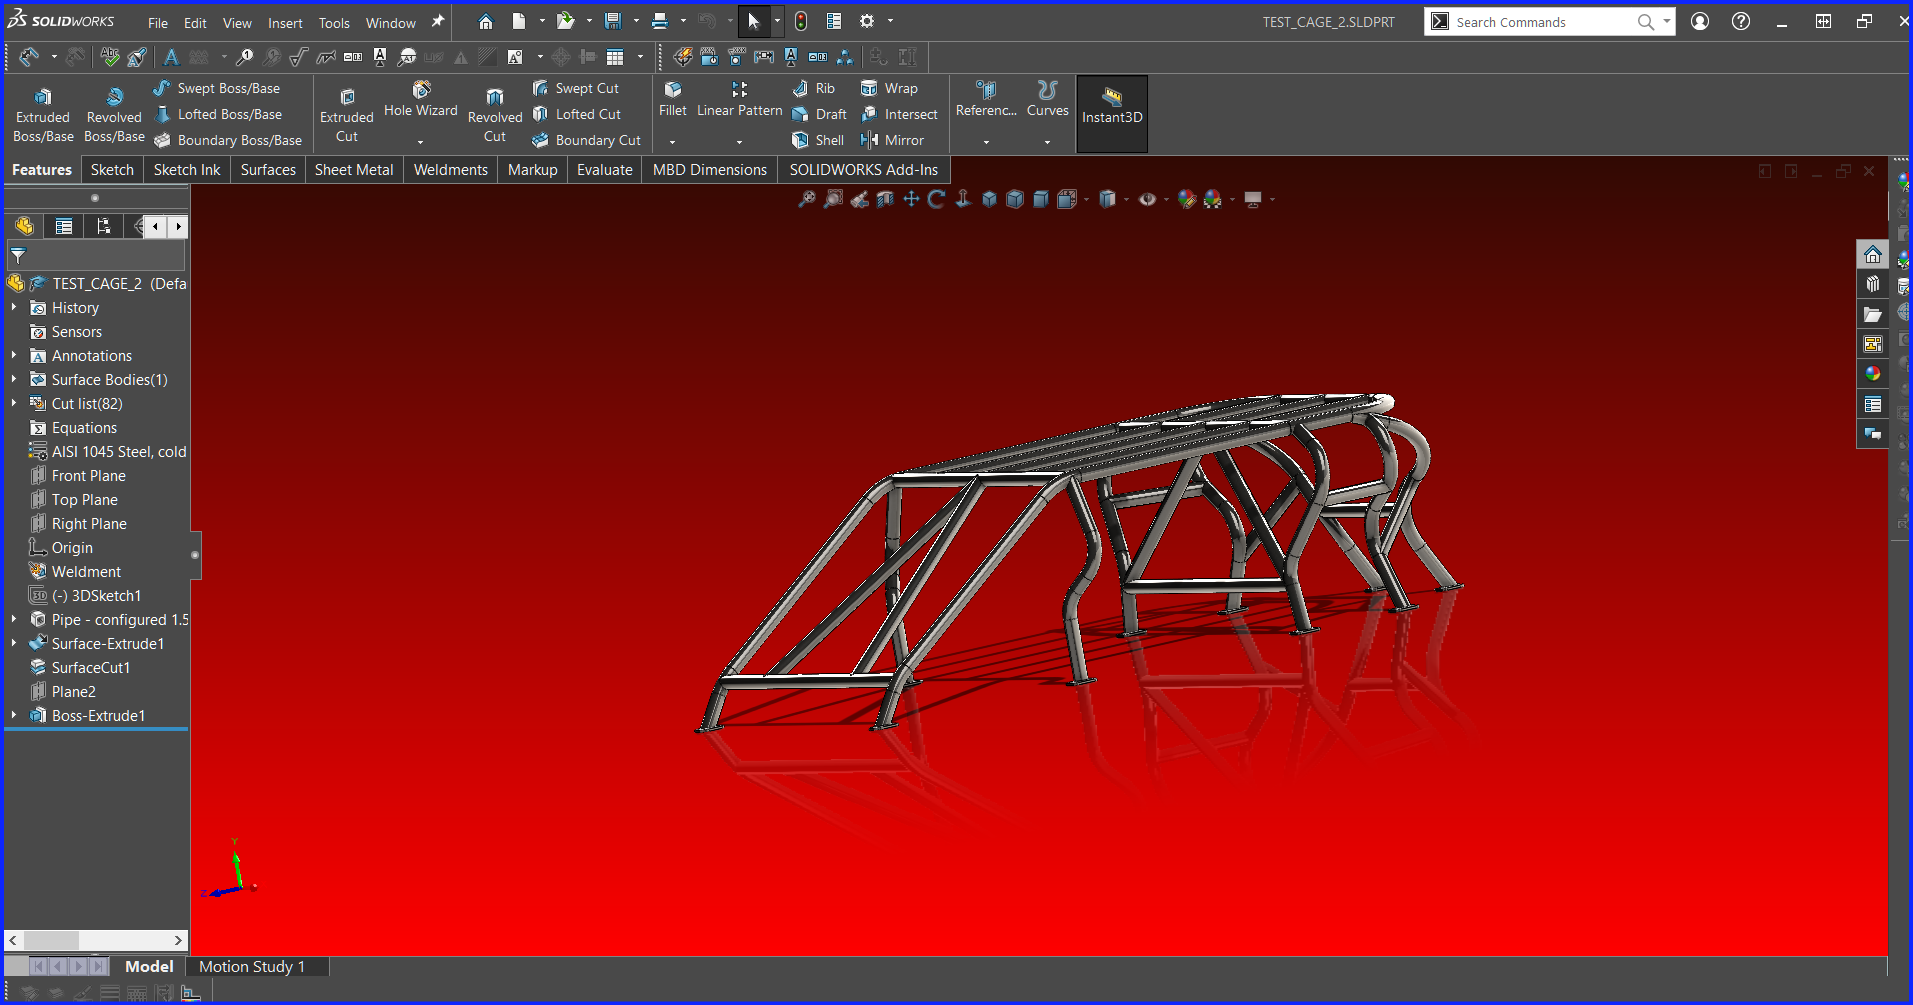Viewport: 1913px width, 1005px height.
Task: Open the ConfigurationManager tab
Action: click(x=104, y=226)
